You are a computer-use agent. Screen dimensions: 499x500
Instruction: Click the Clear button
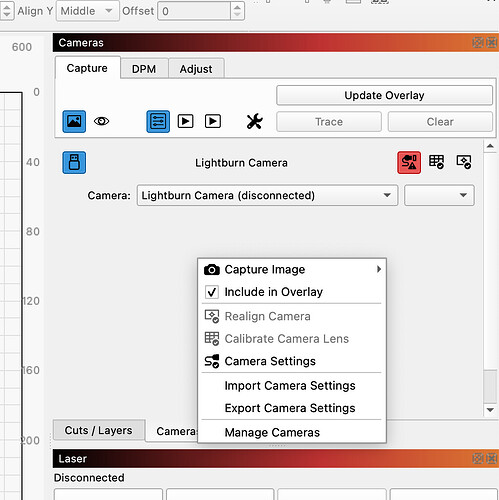coord(440,122)
